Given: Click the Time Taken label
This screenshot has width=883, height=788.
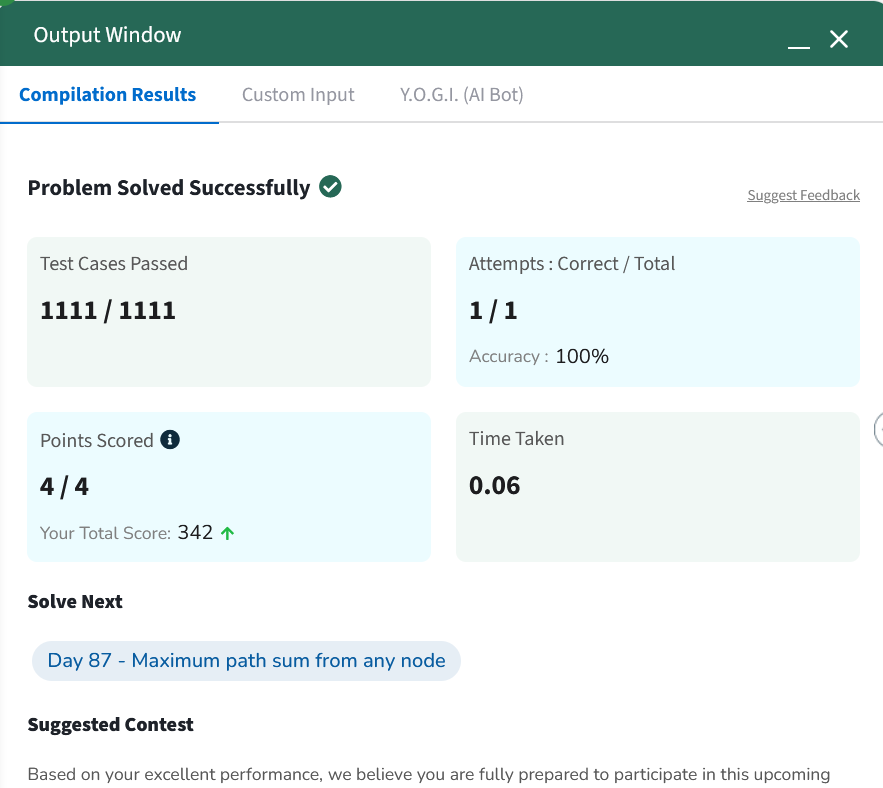Looking at the screenshot, I should [x=516, y=438].
